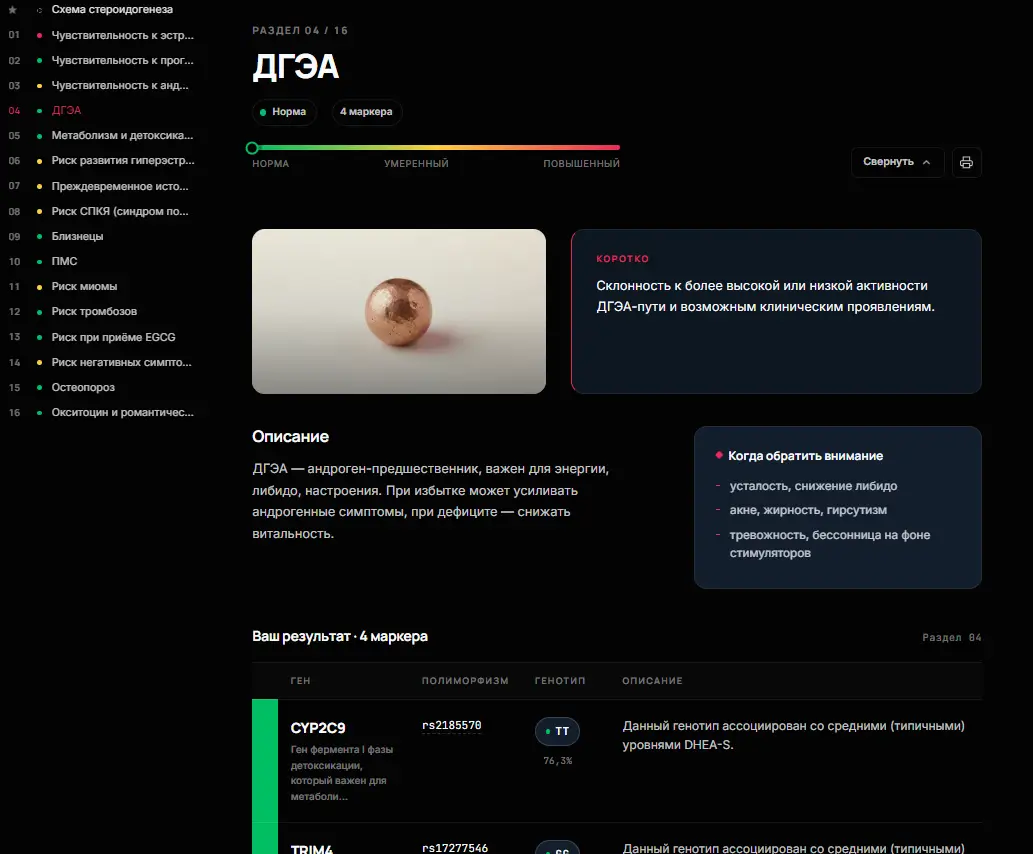
Task: Click the rs17277546 polymorphism link
Action: point(455,848)
